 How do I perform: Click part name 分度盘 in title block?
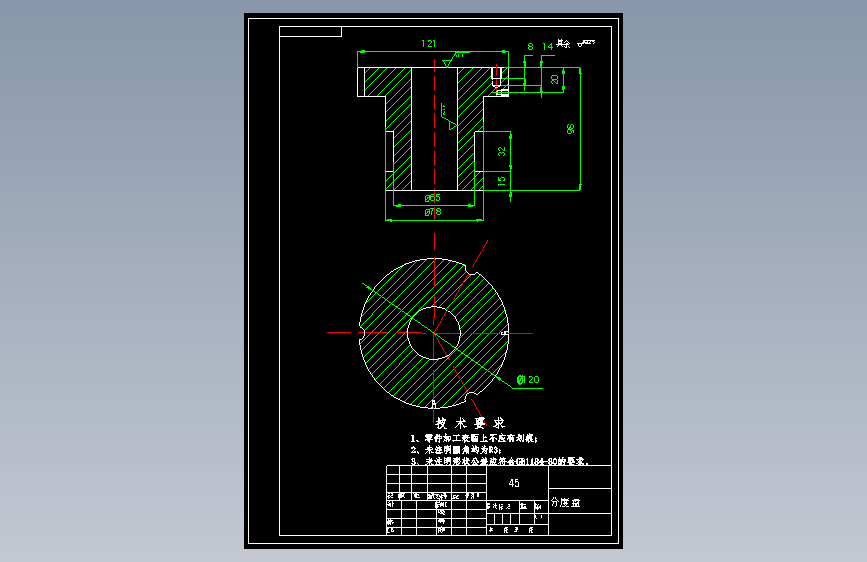[x=565, y=502]
